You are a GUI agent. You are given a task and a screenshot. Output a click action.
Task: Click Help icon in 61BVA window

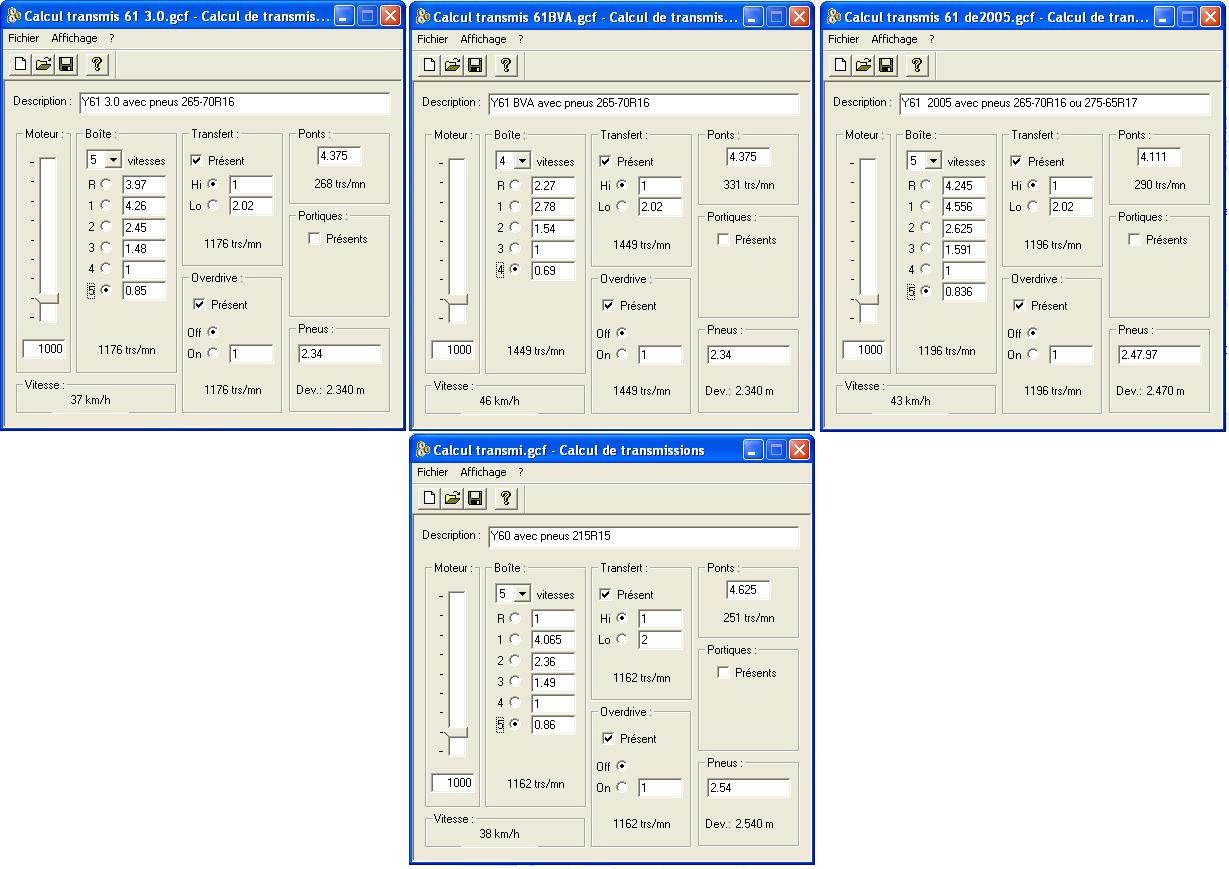coord(505,65)
